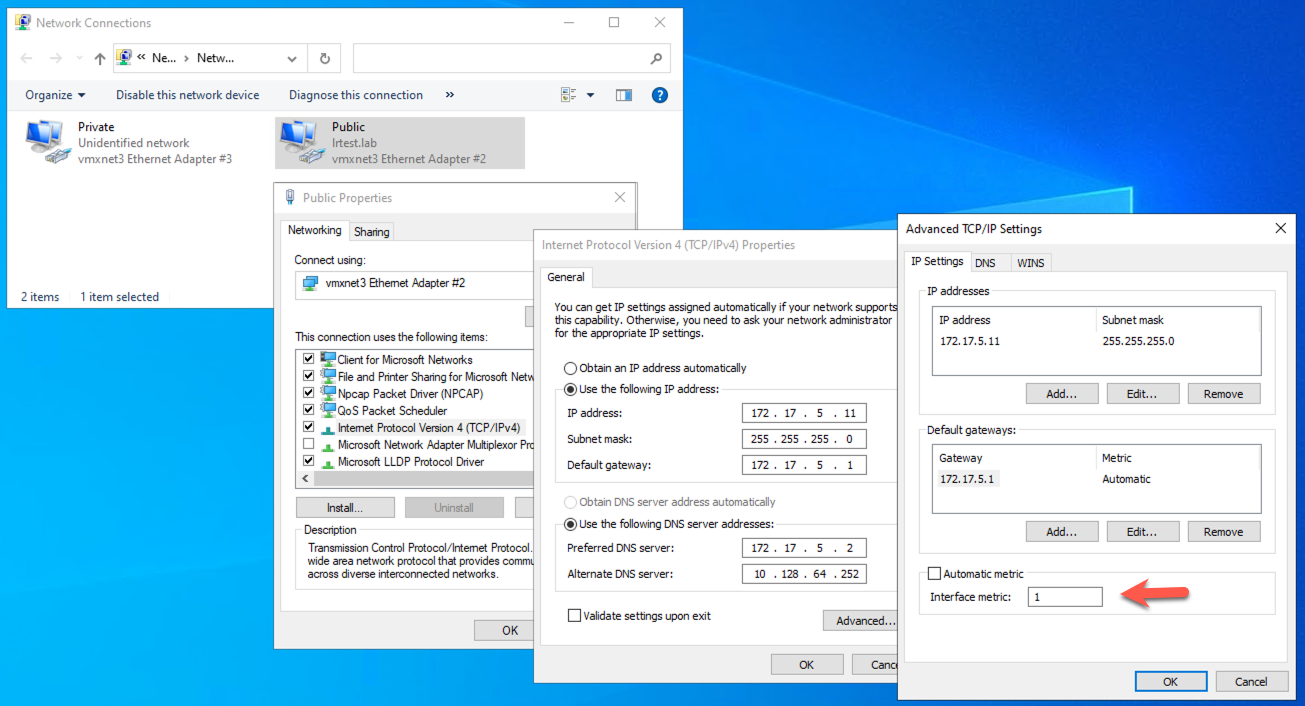Click Diagnose this connection
1305x706 pixels.
click(x=356, y=95)
